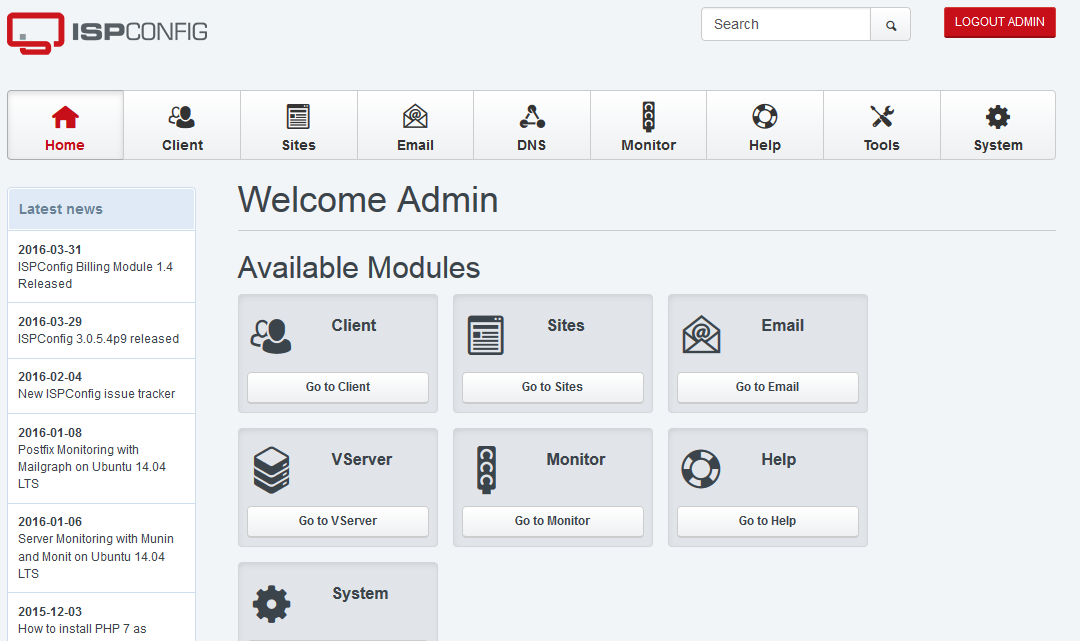
Task: Click the Email module envelope icon
Action: pos(701,335)
